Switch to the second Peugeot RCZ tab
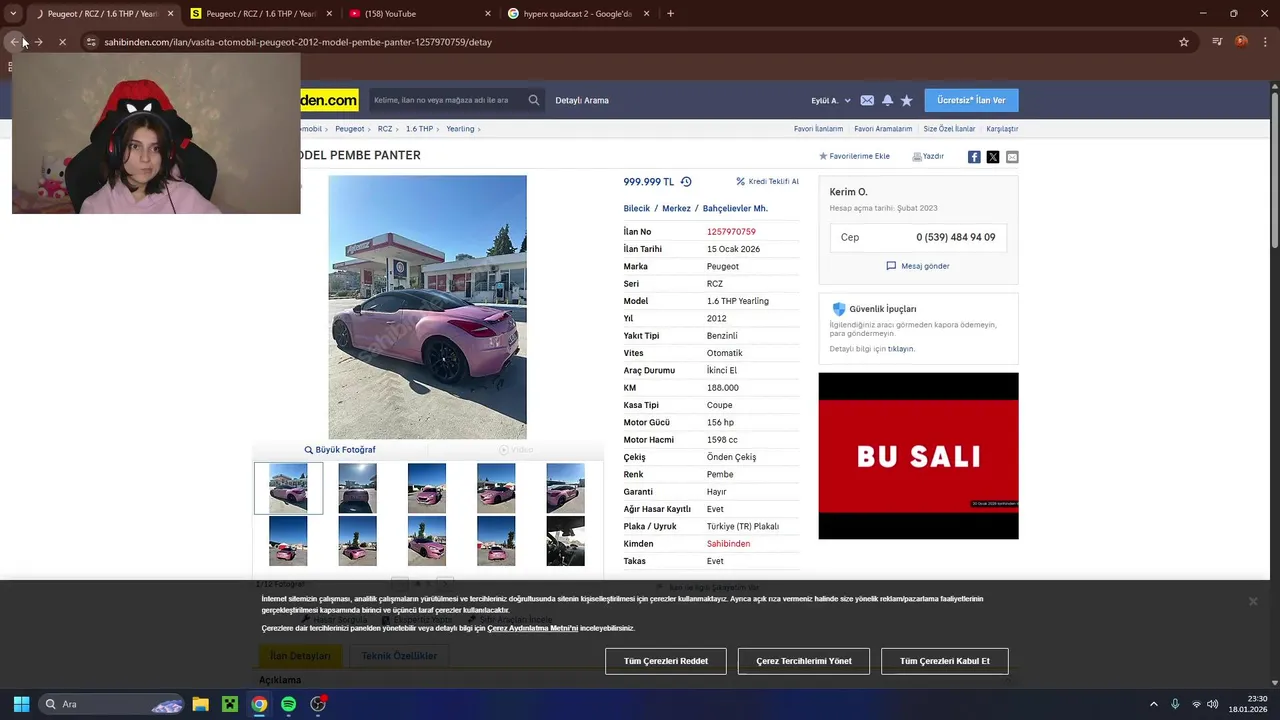This screenshot has height=720, width=1280. [x=261, y=14]
